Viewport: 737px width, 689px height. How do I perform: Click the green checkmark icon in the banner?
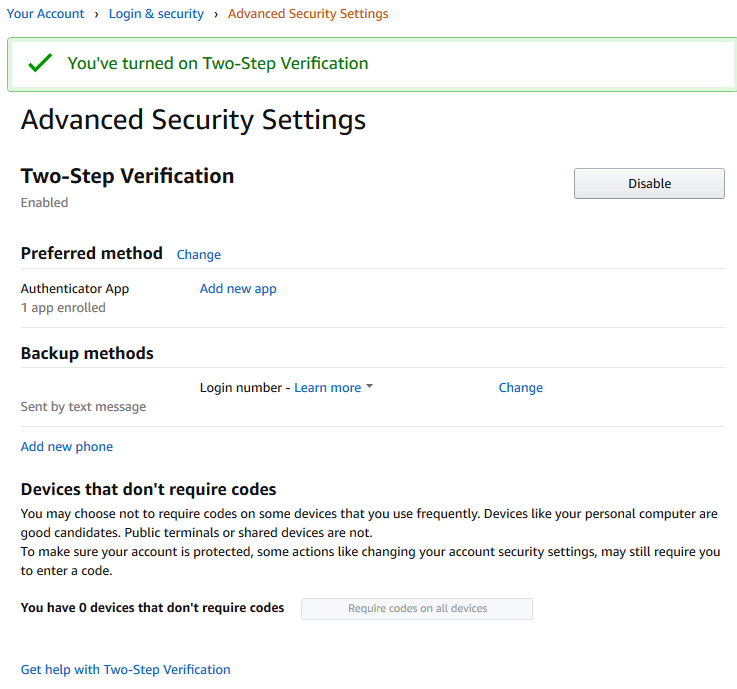[x=40, y=63]
